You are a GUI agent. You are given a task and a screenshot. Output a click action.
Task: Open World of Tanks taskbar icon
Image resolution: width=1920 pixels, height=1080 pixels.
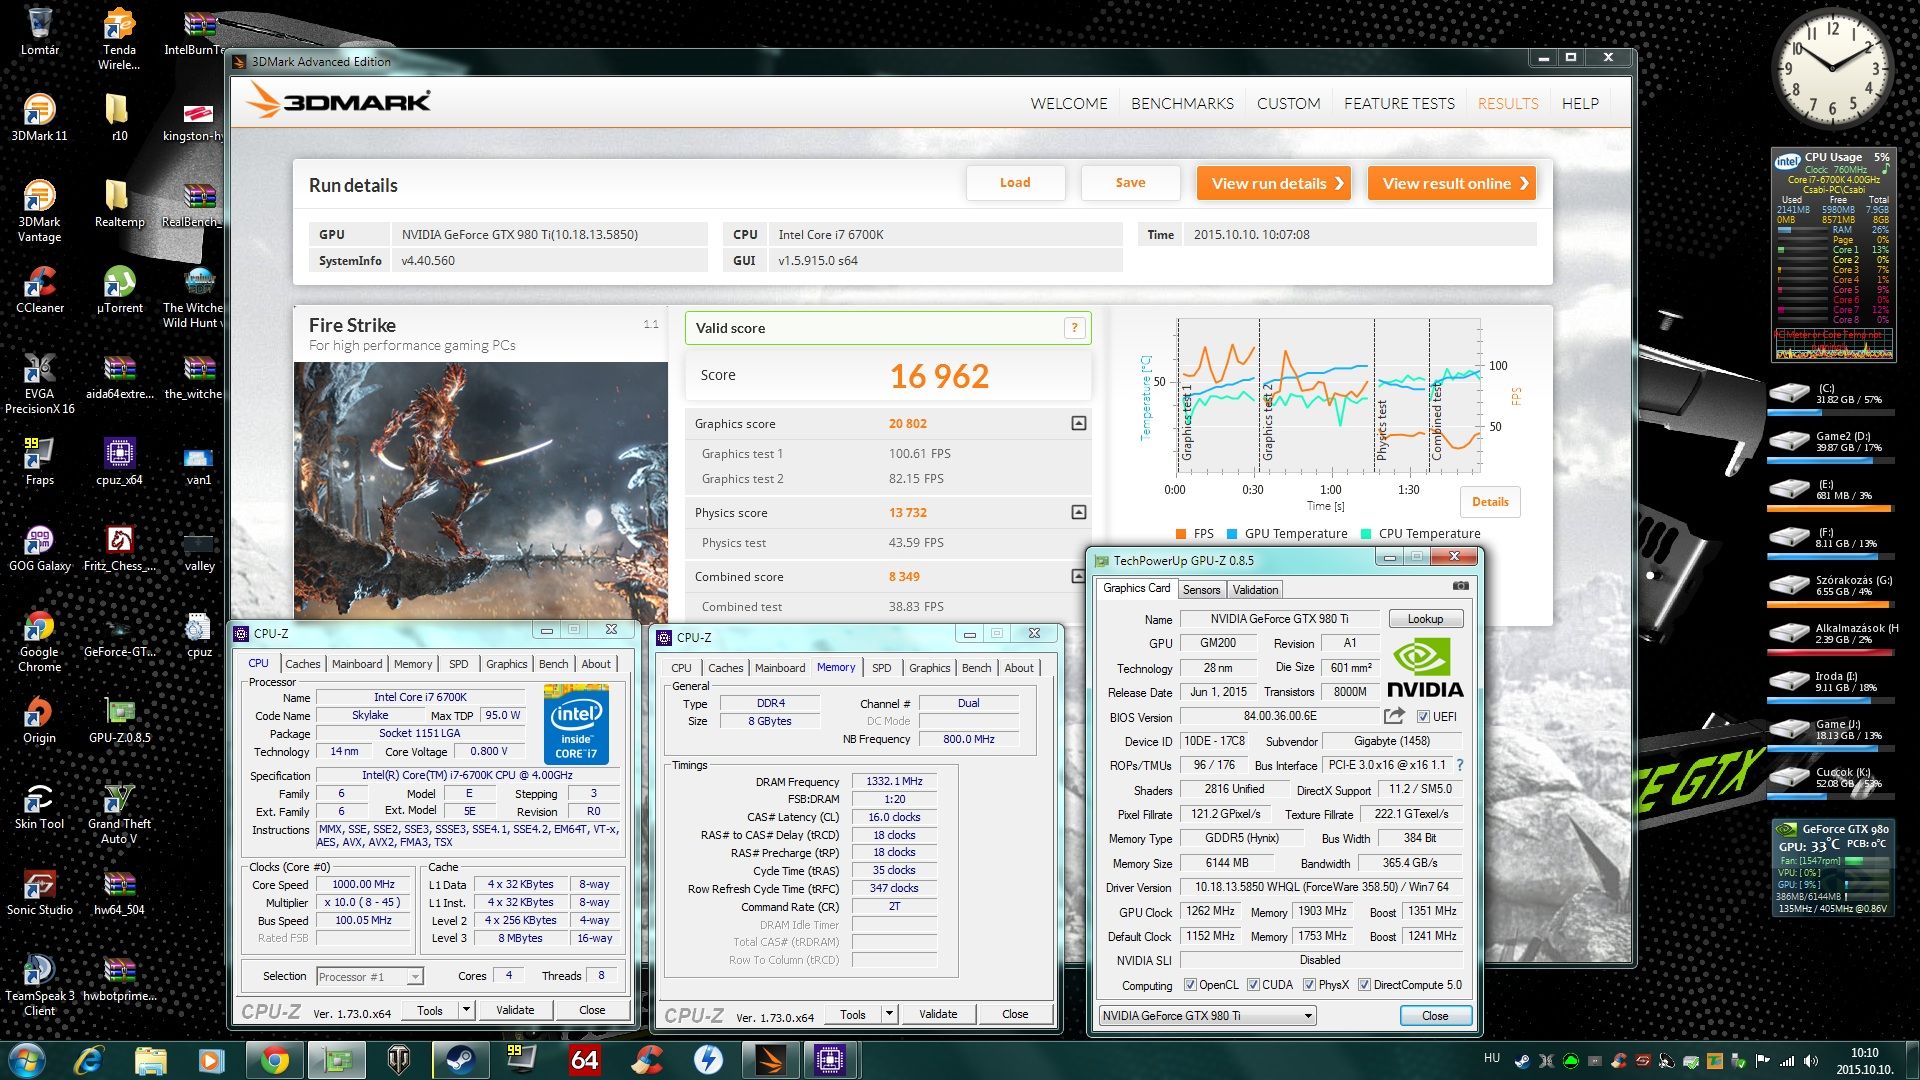398,1060
